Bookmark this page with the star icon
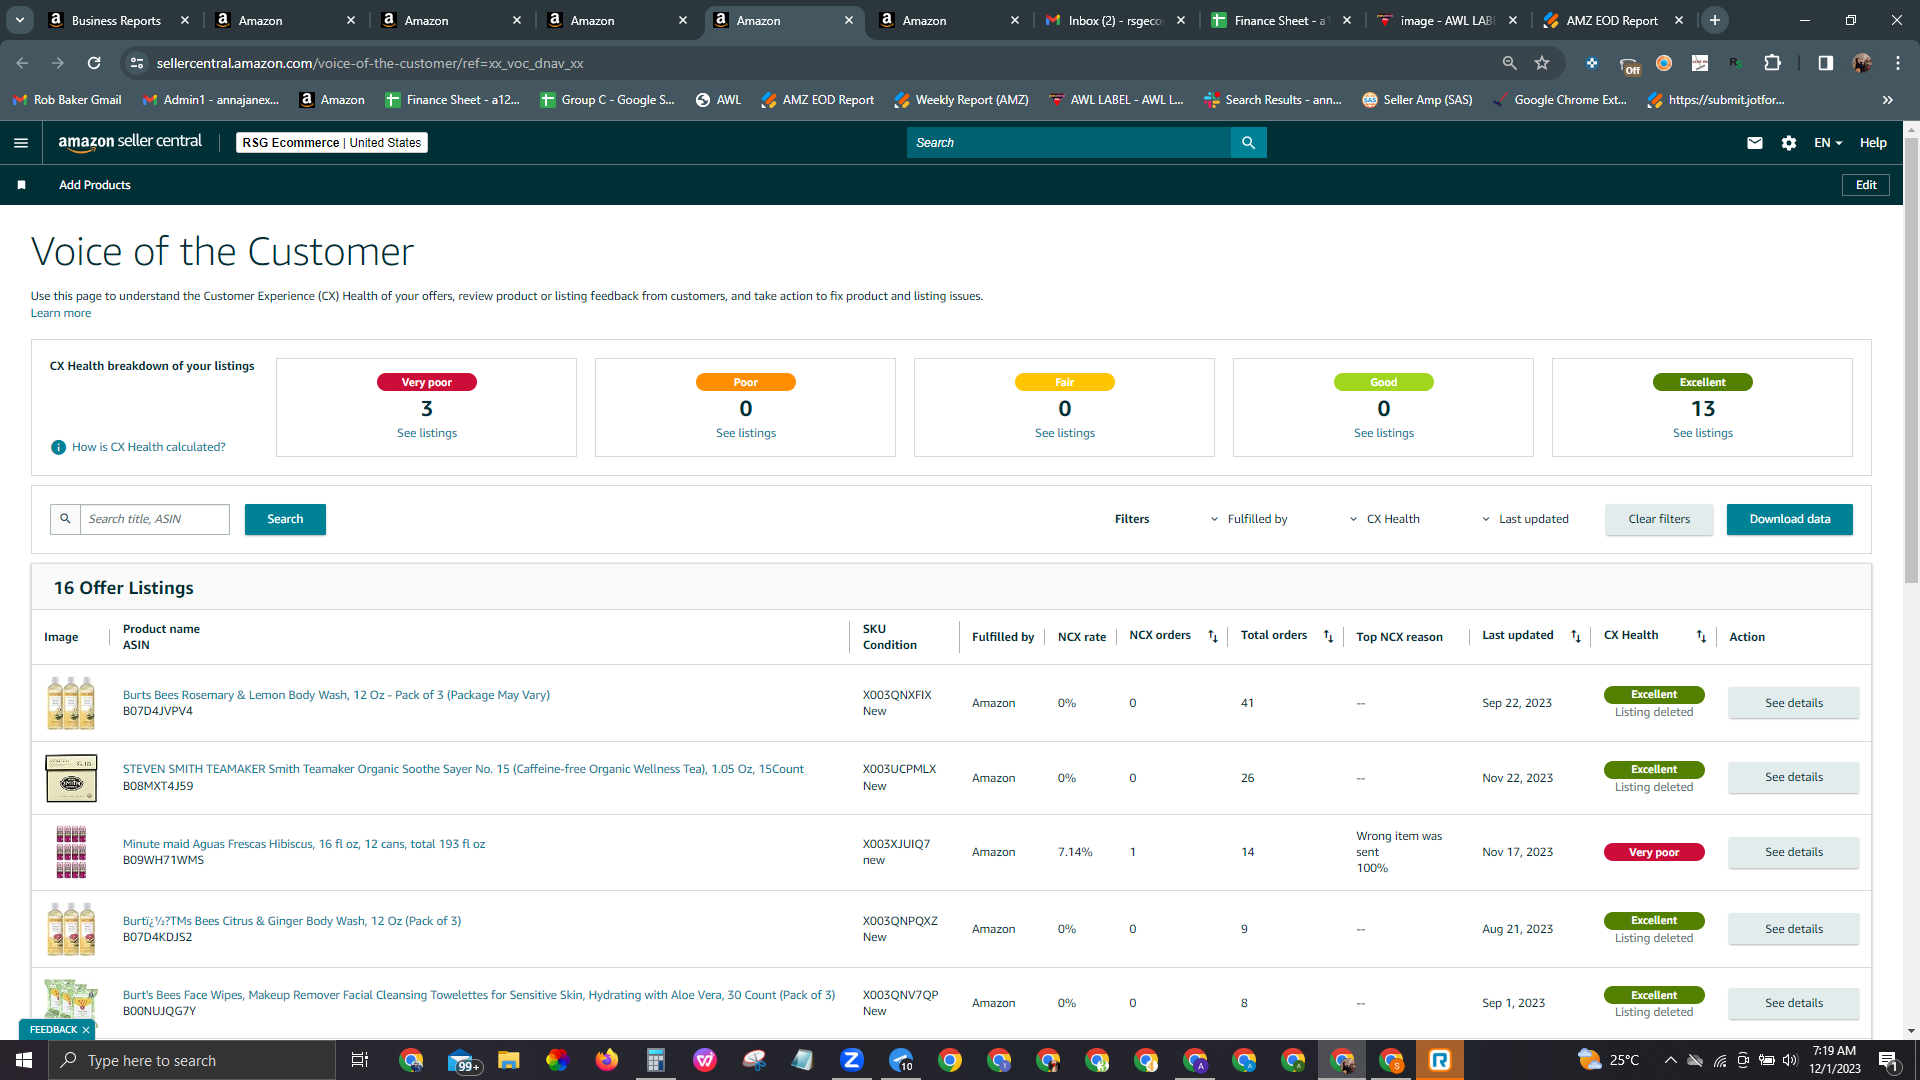Image resolution: width=1920 pixels, height=1080 pixels. [x=1542, y=63]
